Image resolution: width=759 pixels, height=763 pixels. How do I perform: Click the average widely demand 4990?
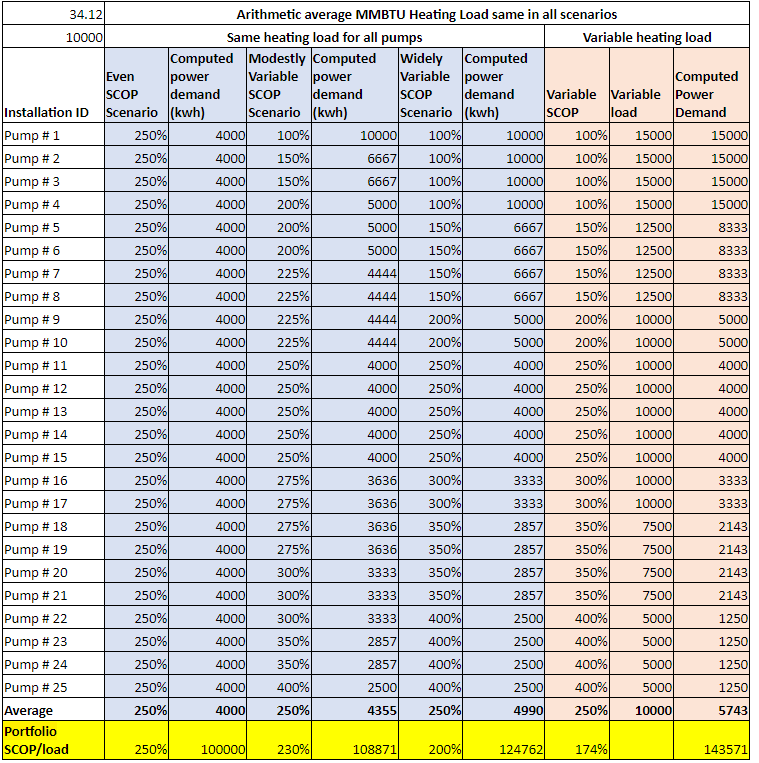[504, 710]
